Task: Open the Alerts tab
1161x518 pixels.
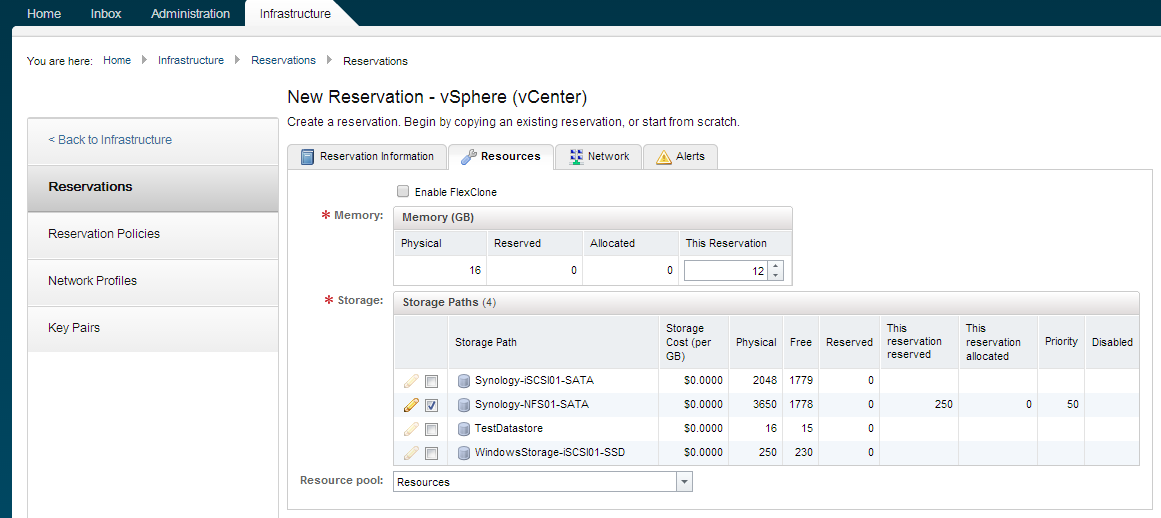Action: tap(680, 157)
